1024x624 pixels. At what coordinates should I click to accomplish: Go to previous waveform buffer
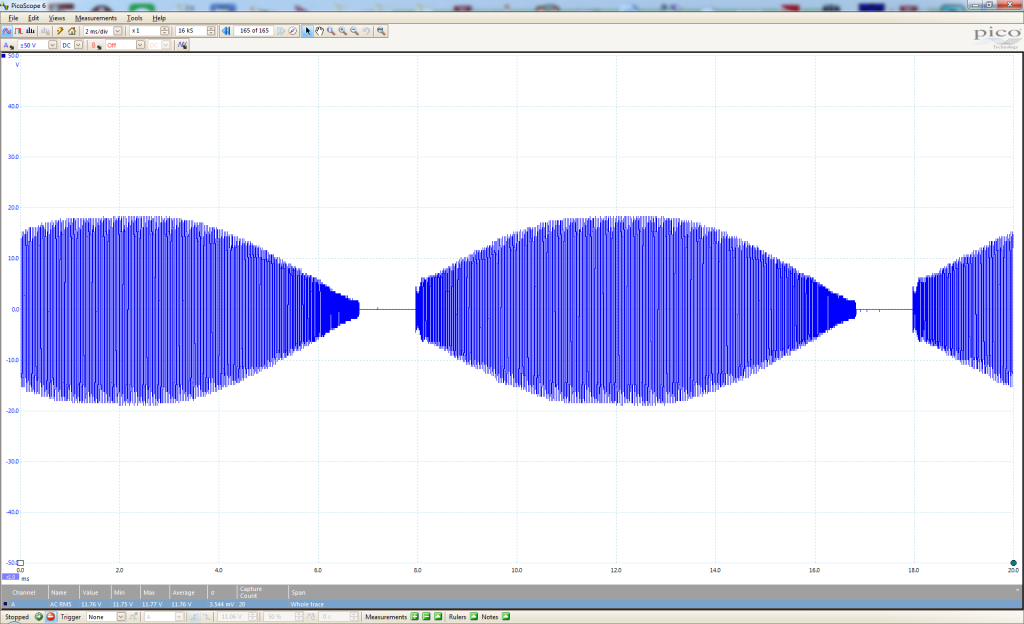[227, 31]
